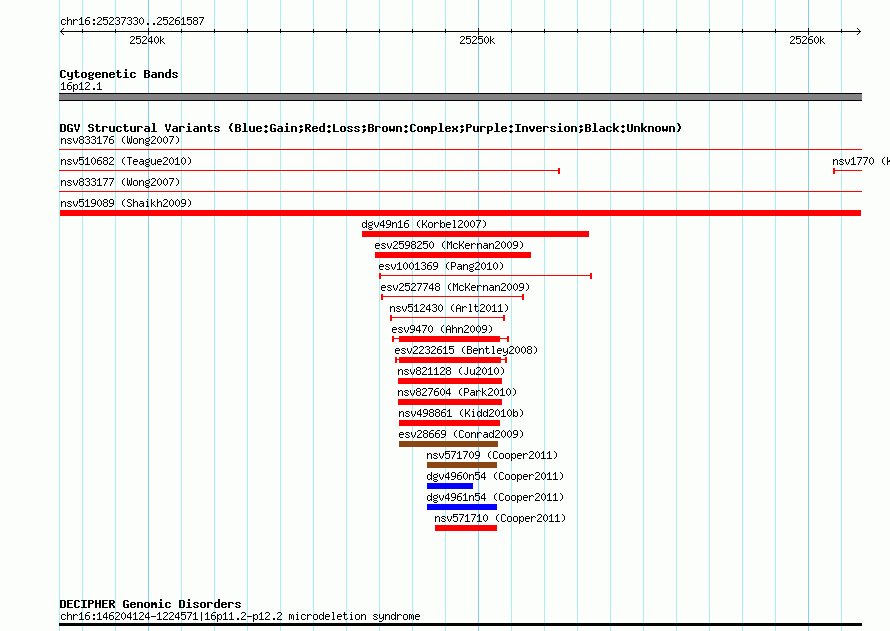Click the red nsv827604 variant bar
Screen dimensions: 890x631
(450, 402)
